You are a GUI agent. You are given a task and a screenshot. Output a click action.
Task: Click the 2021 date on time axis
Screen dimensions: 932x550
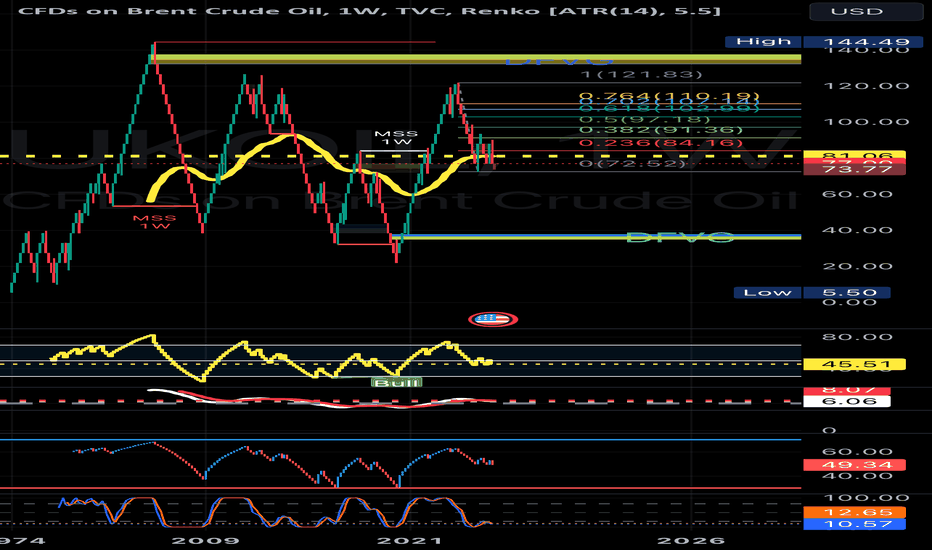point(410,540)
